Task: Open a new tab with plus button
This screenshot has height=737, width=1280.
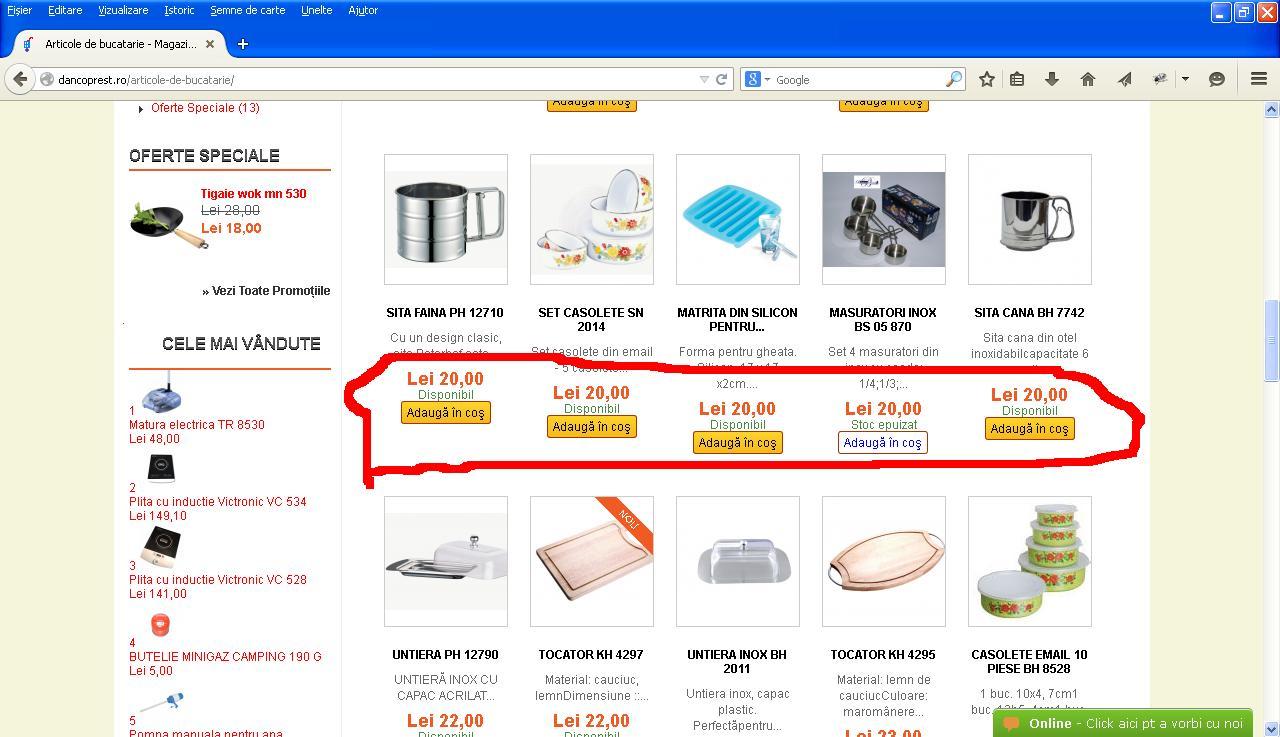Action: point(242,44)
